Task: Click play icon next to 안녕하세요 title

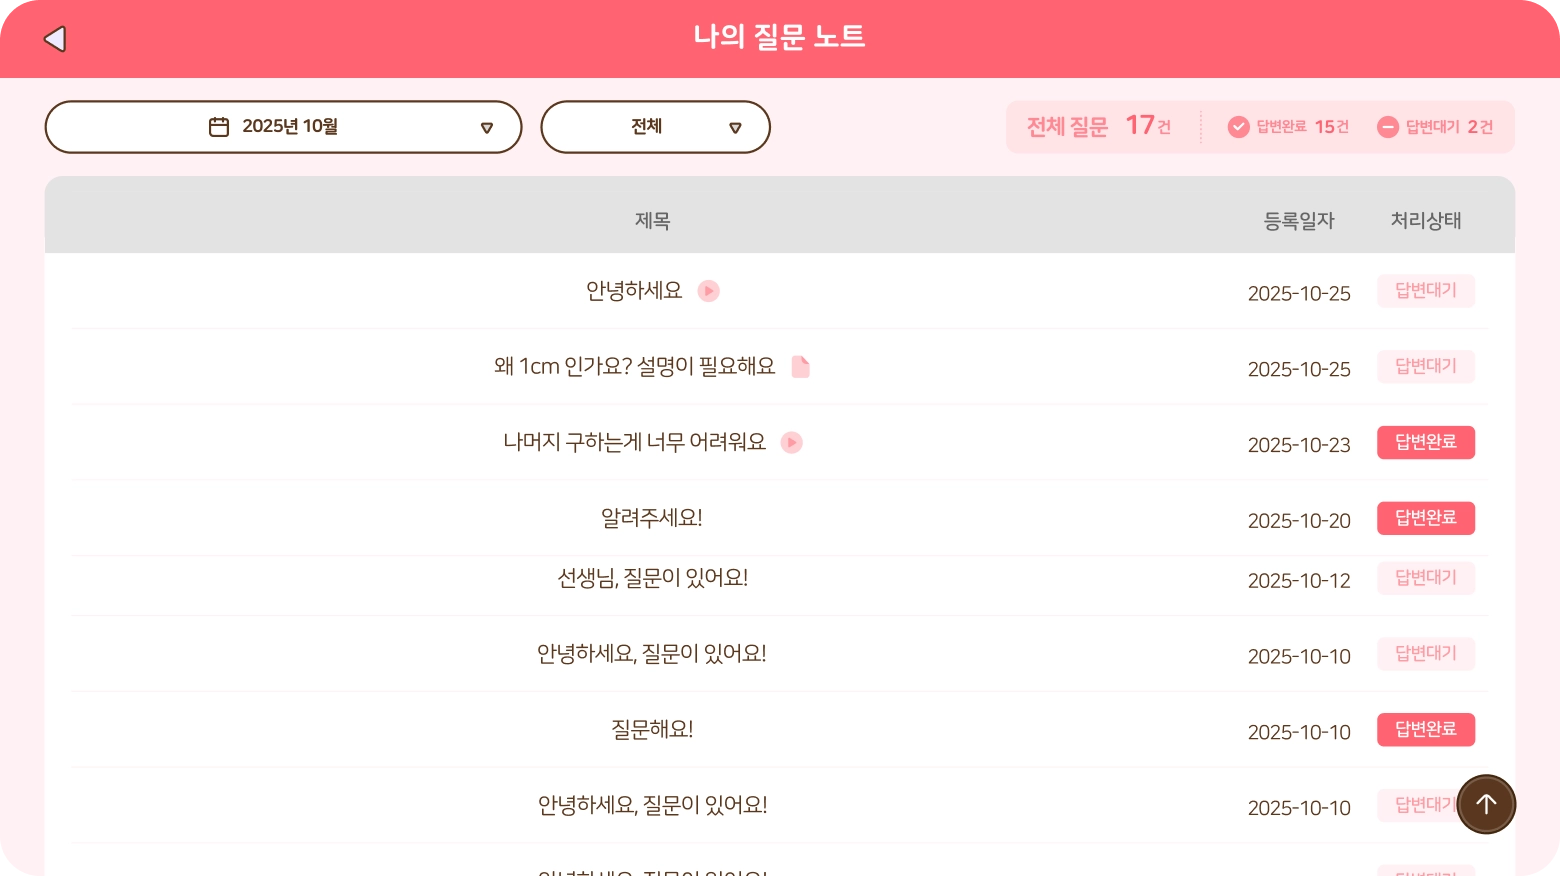Action: click(708, 291)
